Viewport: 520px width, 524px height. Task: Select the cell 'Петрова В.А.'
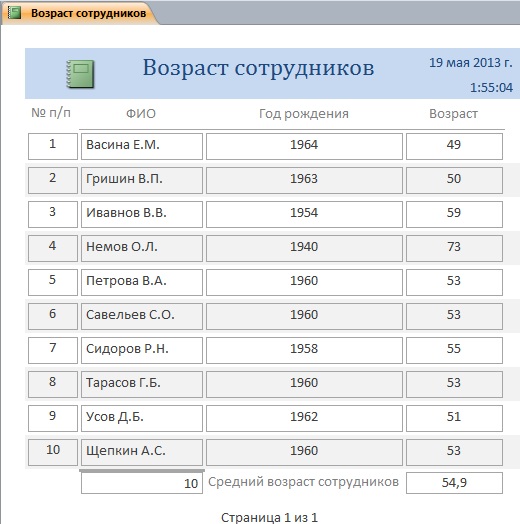tap(142, 282)
